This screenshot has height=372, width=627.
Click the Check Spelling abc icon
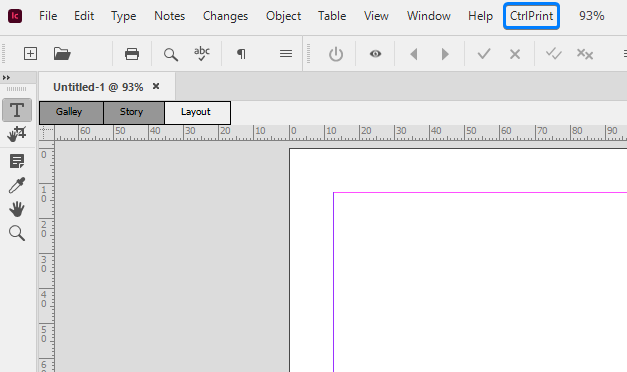[x=202, y=54]
